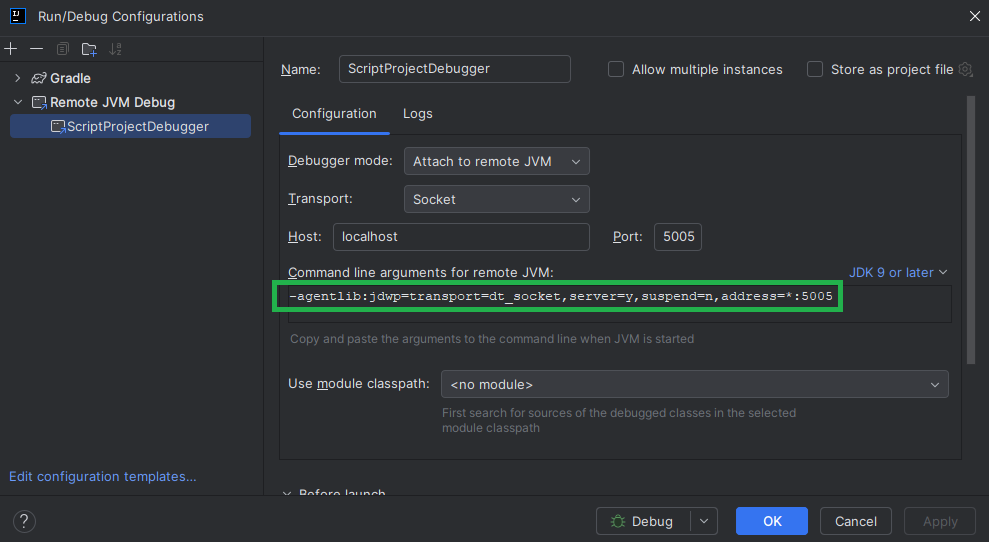Add a new configuration with the plus icon
This screenshot has width=989, height=542.
(11, 49)
